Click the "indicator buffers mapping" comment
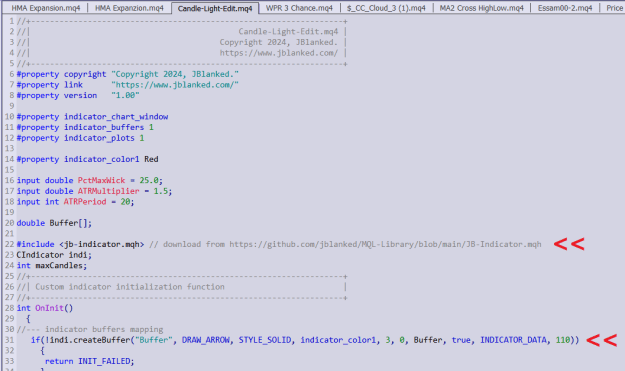 pos(104,330)
